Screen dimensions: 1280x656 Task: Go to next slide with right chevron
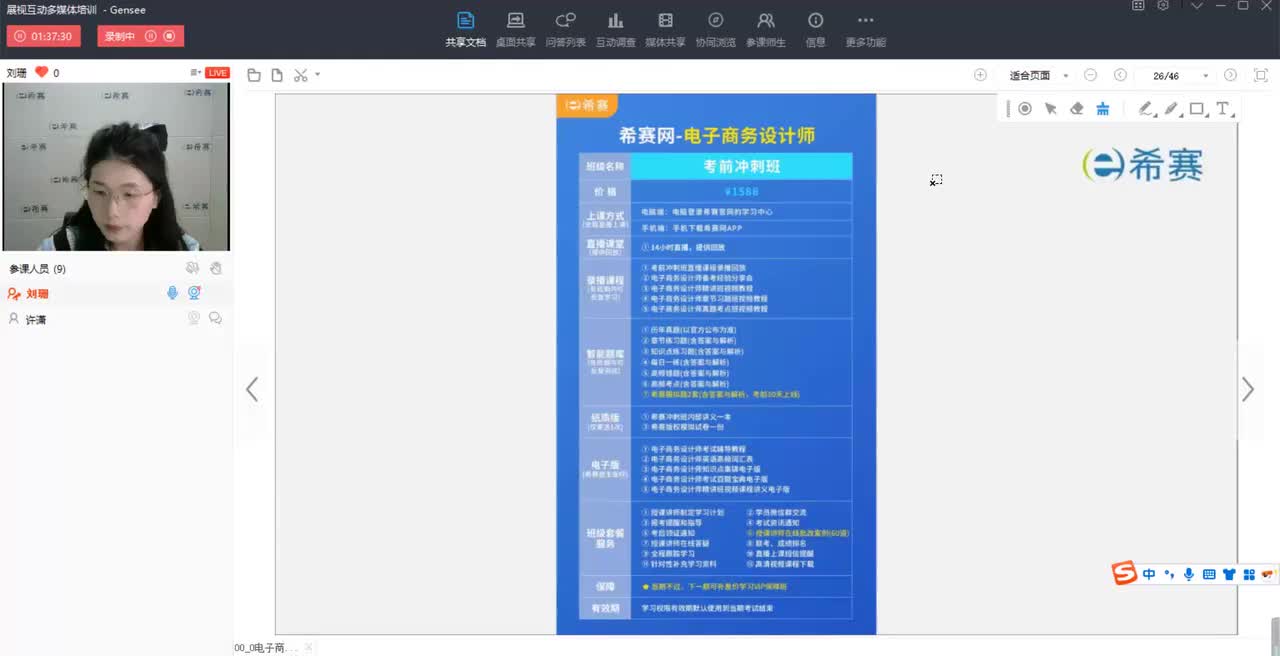1248,390
